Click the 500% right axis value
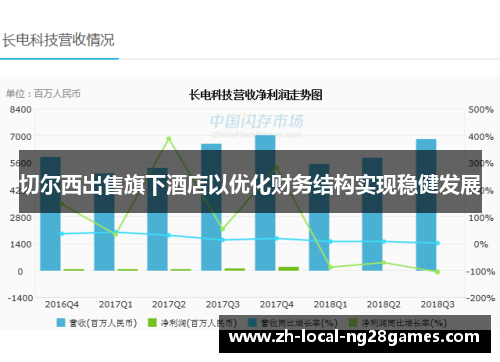This screenshot has width=500, height=362. click(481, 110)
